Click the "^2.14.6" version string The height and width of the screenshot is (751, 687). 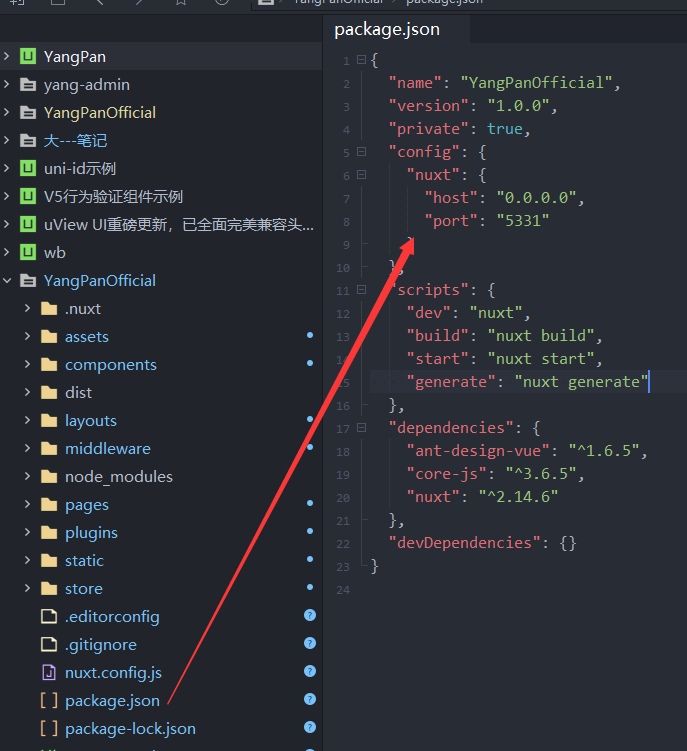point(518,497)
